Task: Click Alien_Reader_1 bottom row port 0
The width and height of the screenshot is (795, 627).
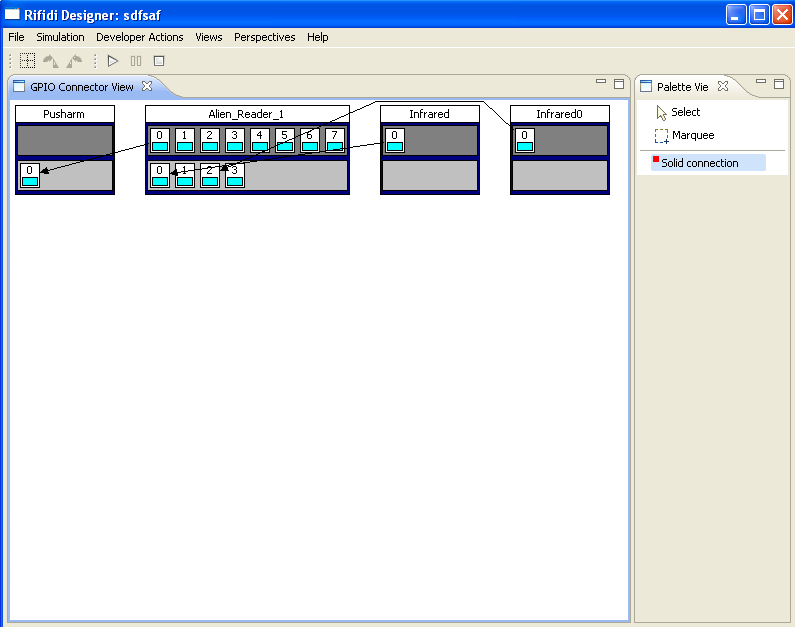Action: point(160,175)
